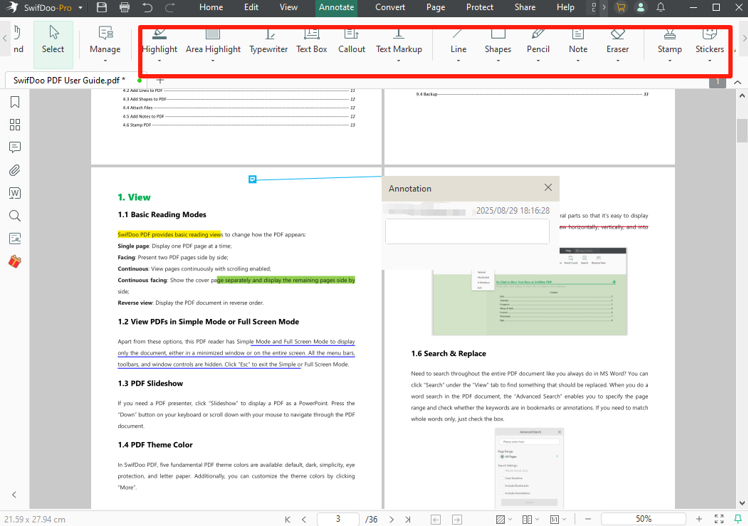Screen dimensions: 748x526
Task: Go to the first page
Action: [287, 519]
